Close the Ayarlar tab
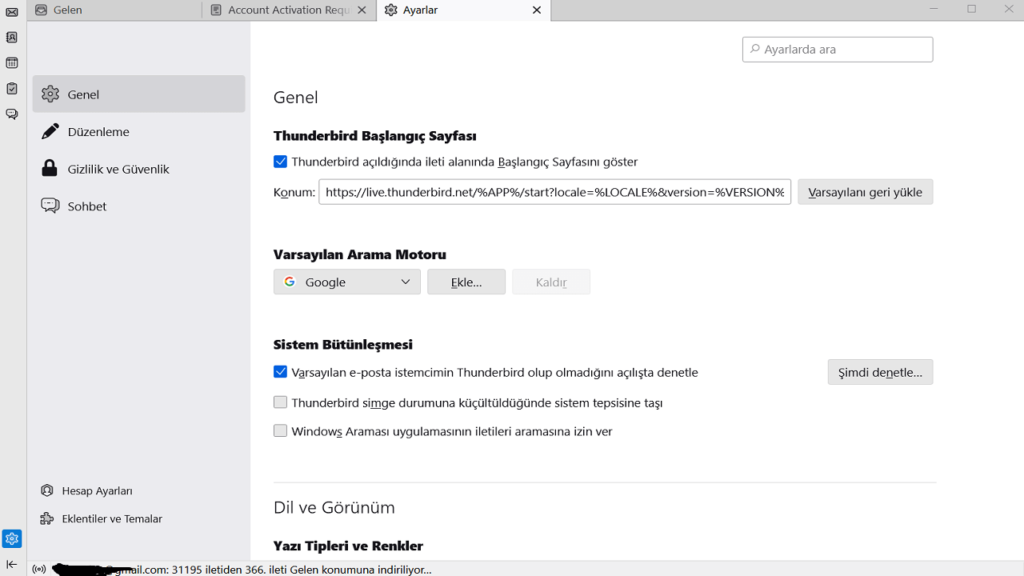The width and height of the screenshot is (1024, 576). (x=537, y=10)
